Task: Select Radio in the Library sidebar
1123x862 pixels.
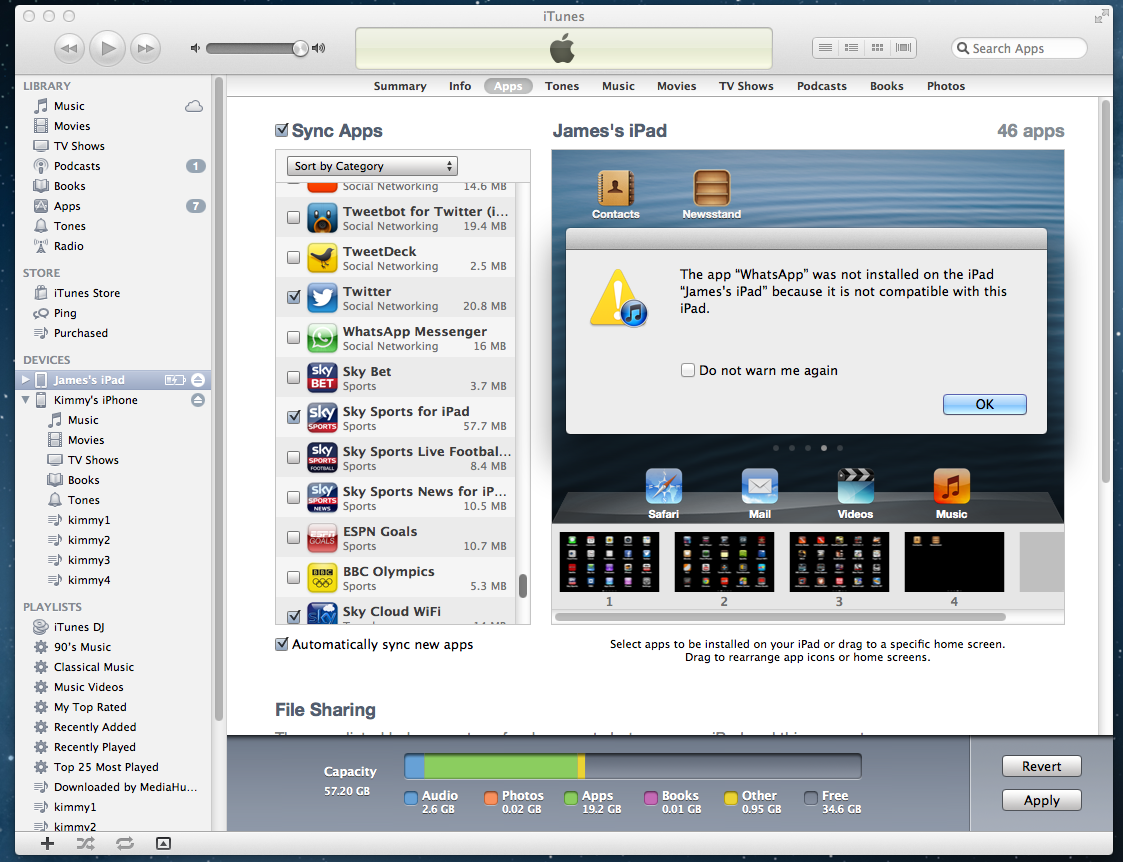Action: [68, 246]
